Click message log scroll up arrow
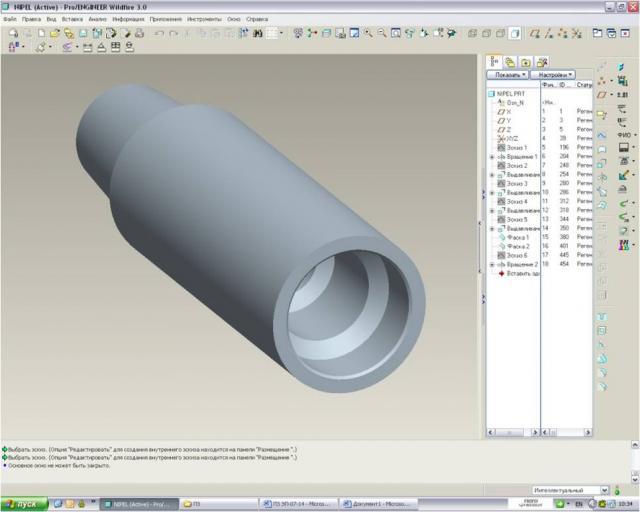Screen dimensions: 640x512 [x=635, y=445]
